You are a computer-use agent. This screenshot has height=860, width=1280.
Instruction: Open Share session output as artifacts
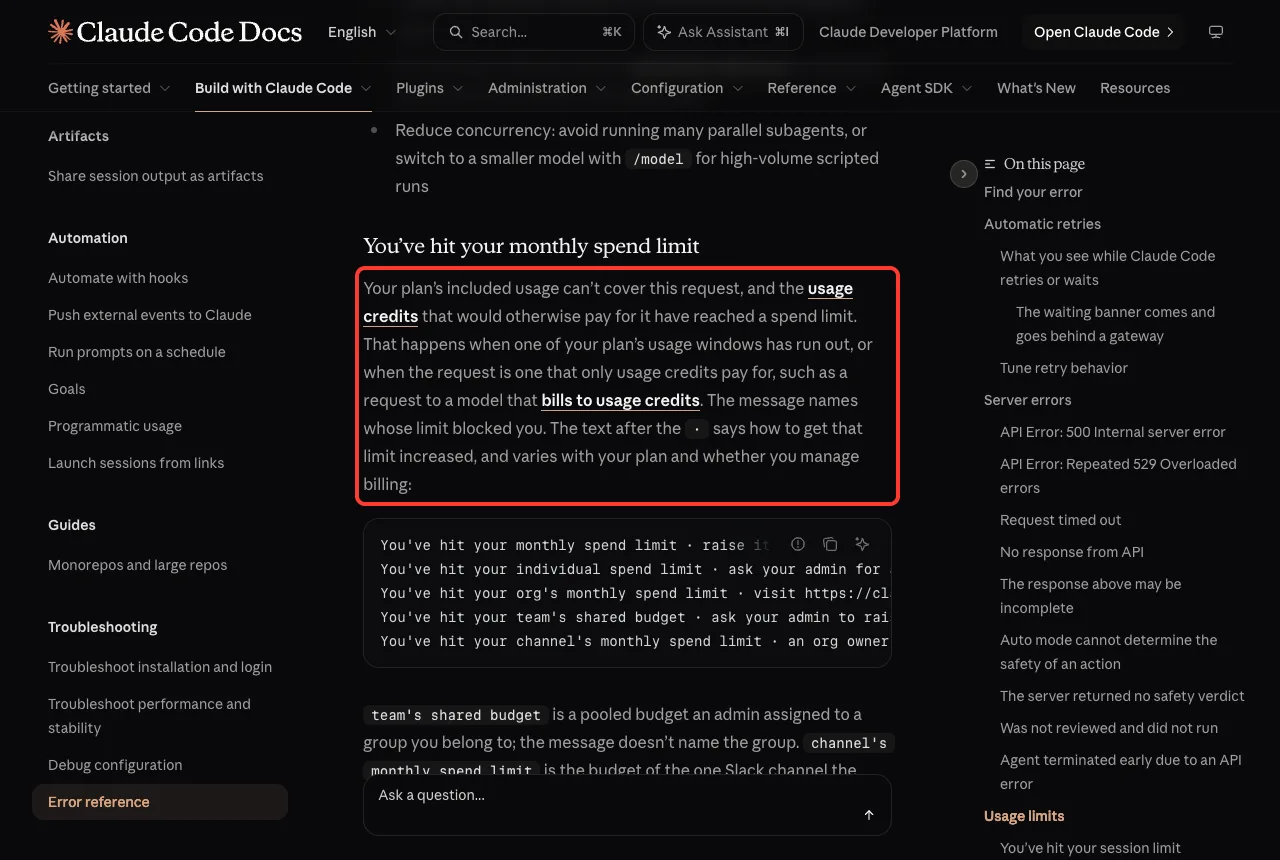pos(156,176)
